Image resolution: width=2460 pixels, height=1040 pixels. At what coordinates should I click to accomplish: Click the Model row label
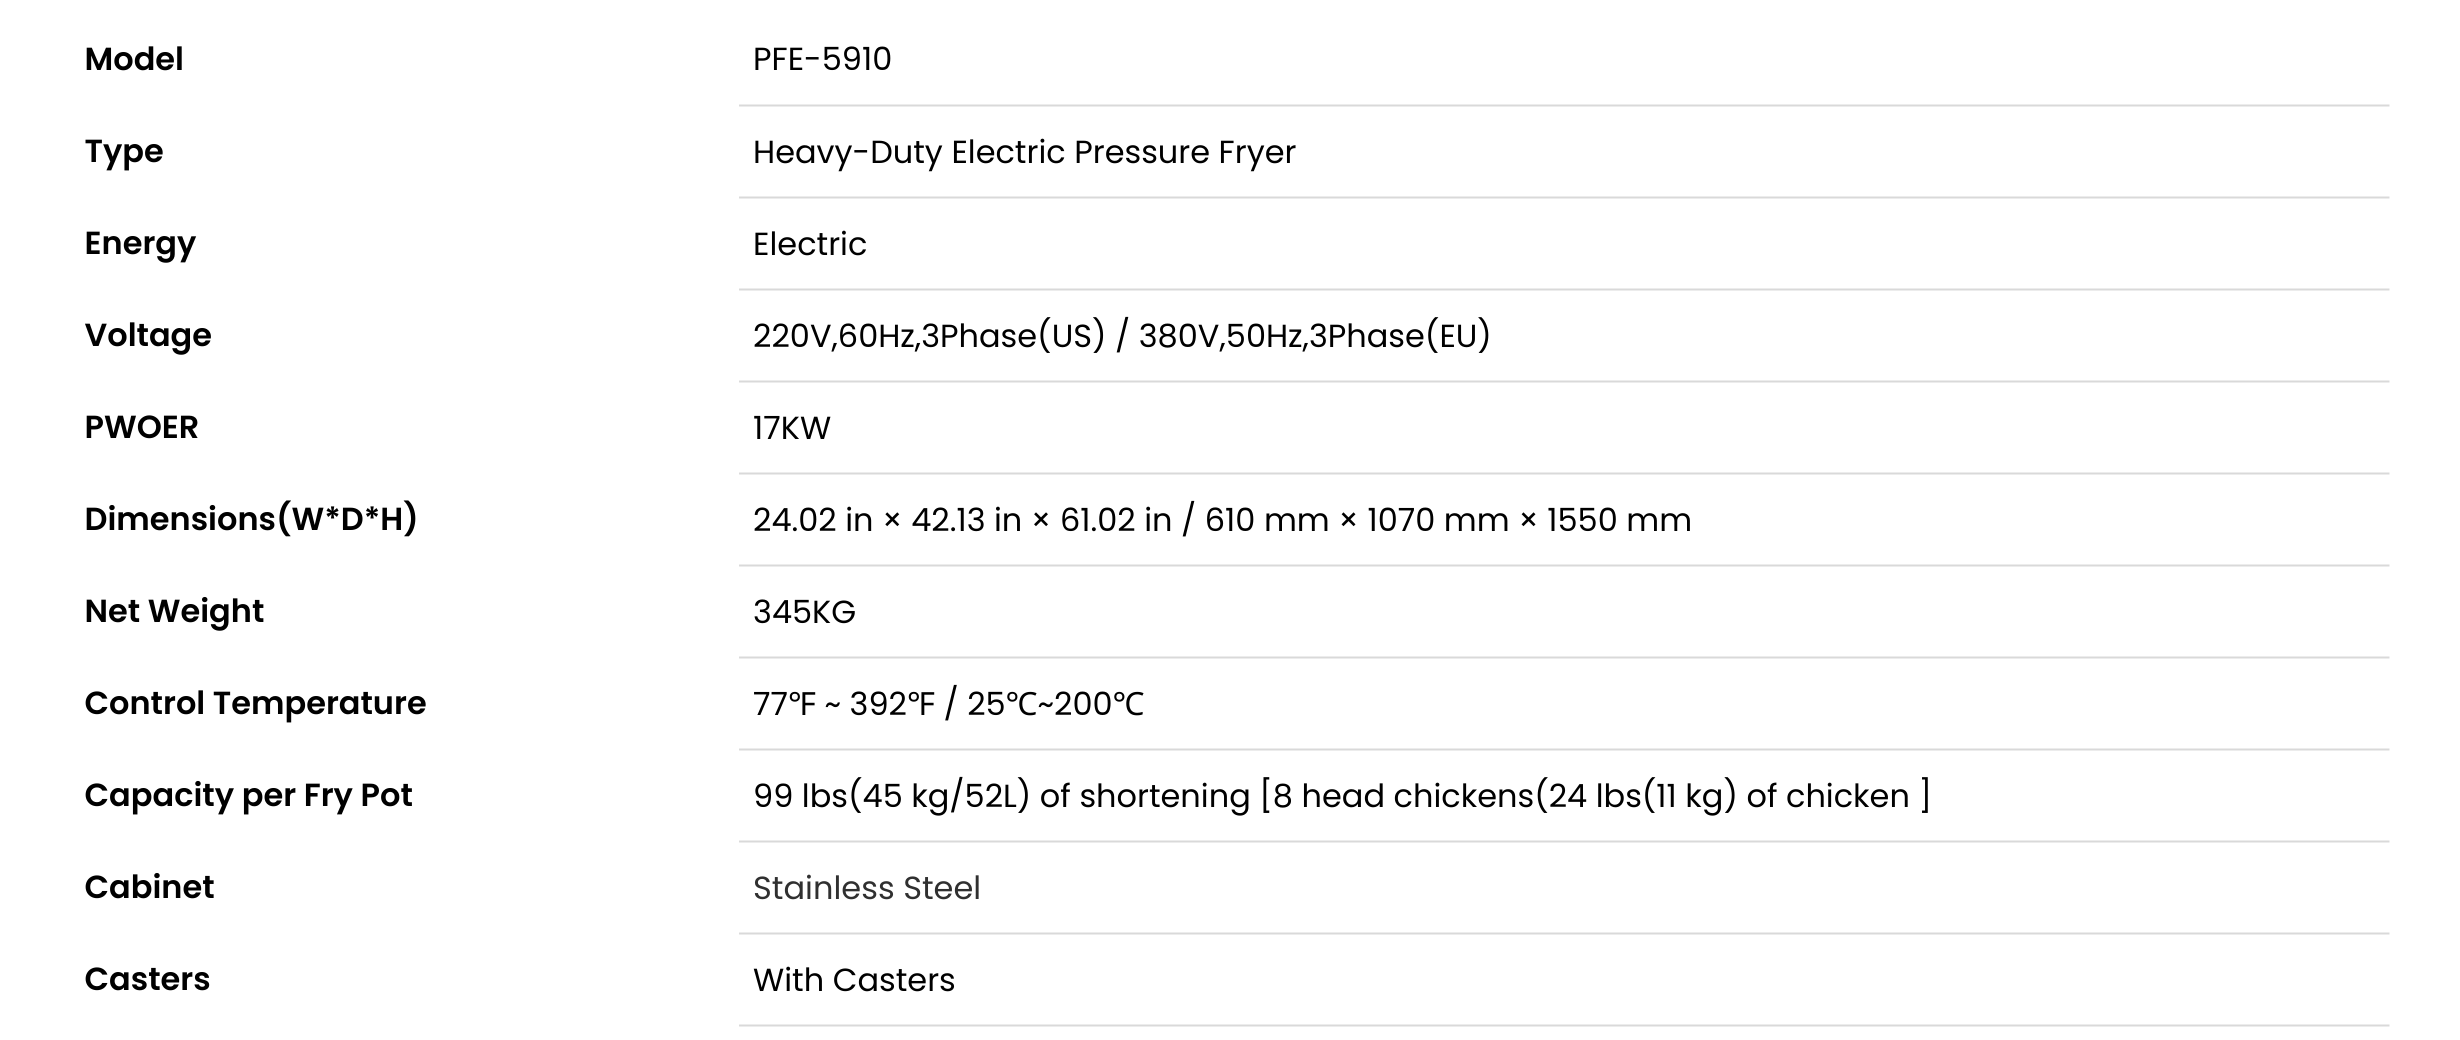(x=134, y=59)
